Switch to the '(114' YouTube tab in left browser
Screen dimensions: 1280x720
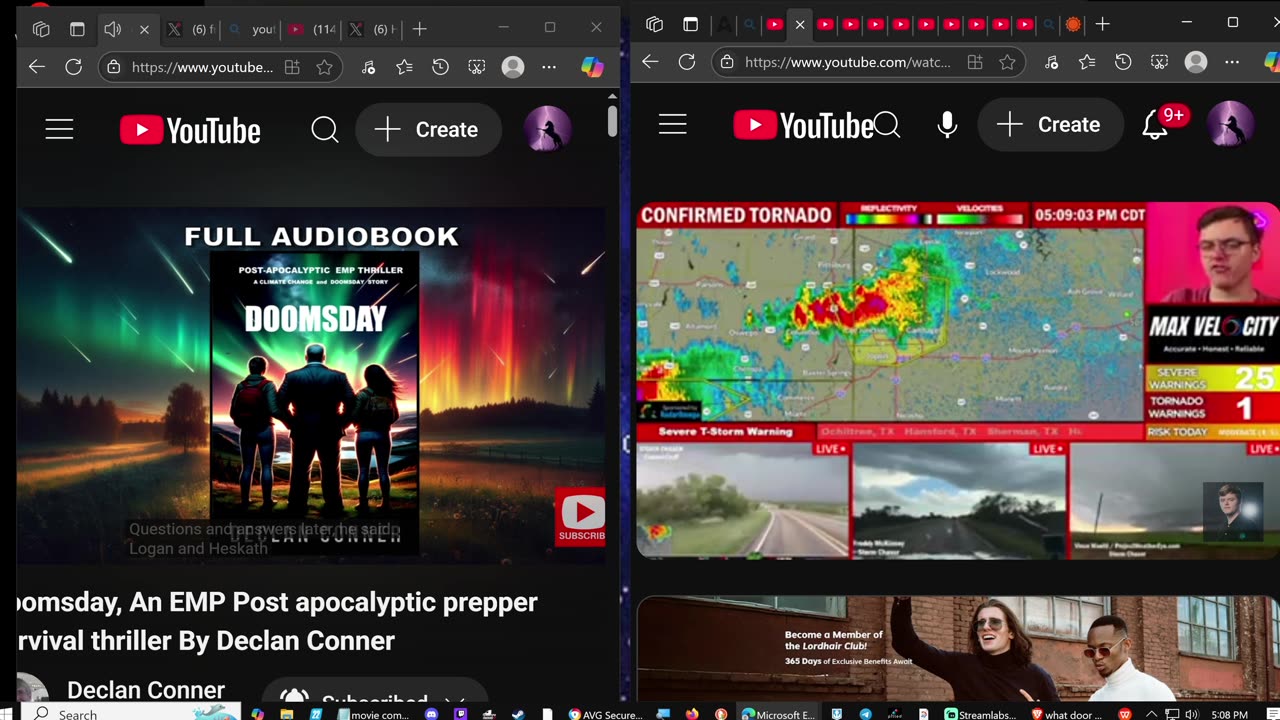pyautogui.click(x=313, y=29)
